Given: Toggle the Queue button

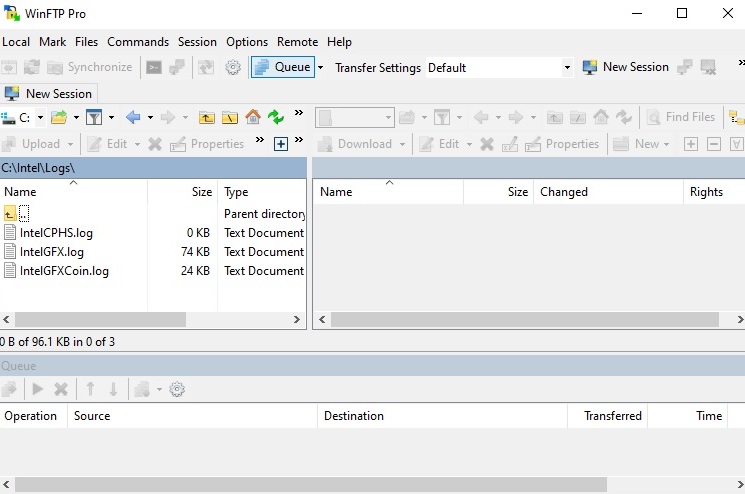Looking at the screenshot, I should point(283,67).
